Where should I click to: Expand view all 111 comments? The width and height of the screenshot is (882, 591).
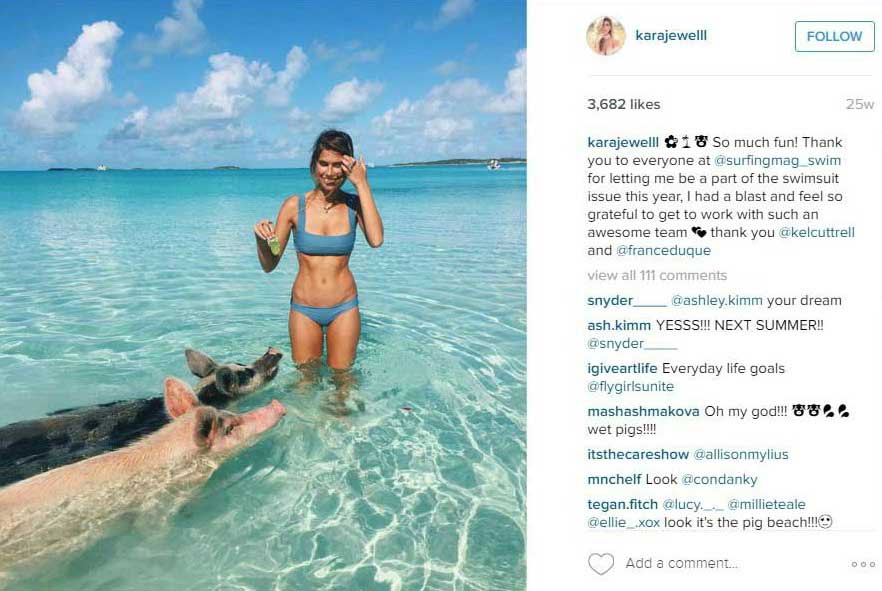[657, 276]
